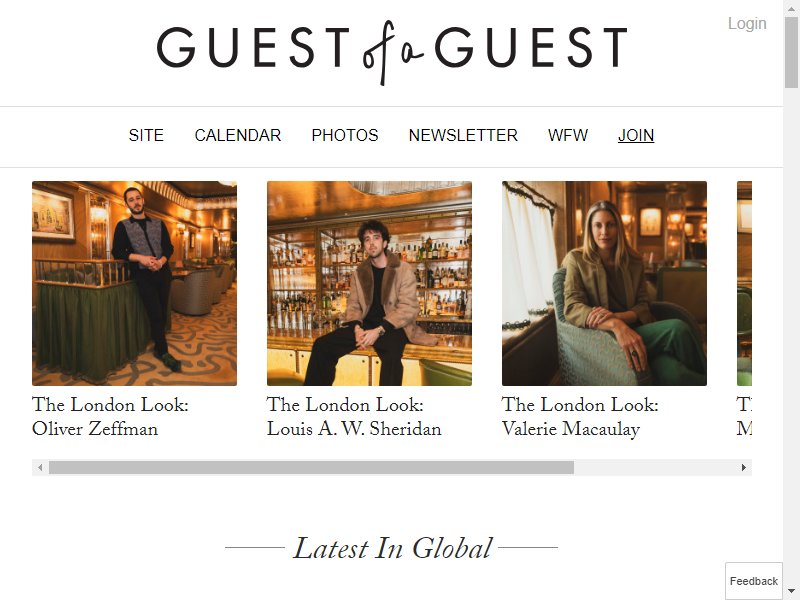Image resolution: width=800 pixels, height=600 pixels.
Task: Open the PHOTOS menu item
Action: [x=345, y=135]
